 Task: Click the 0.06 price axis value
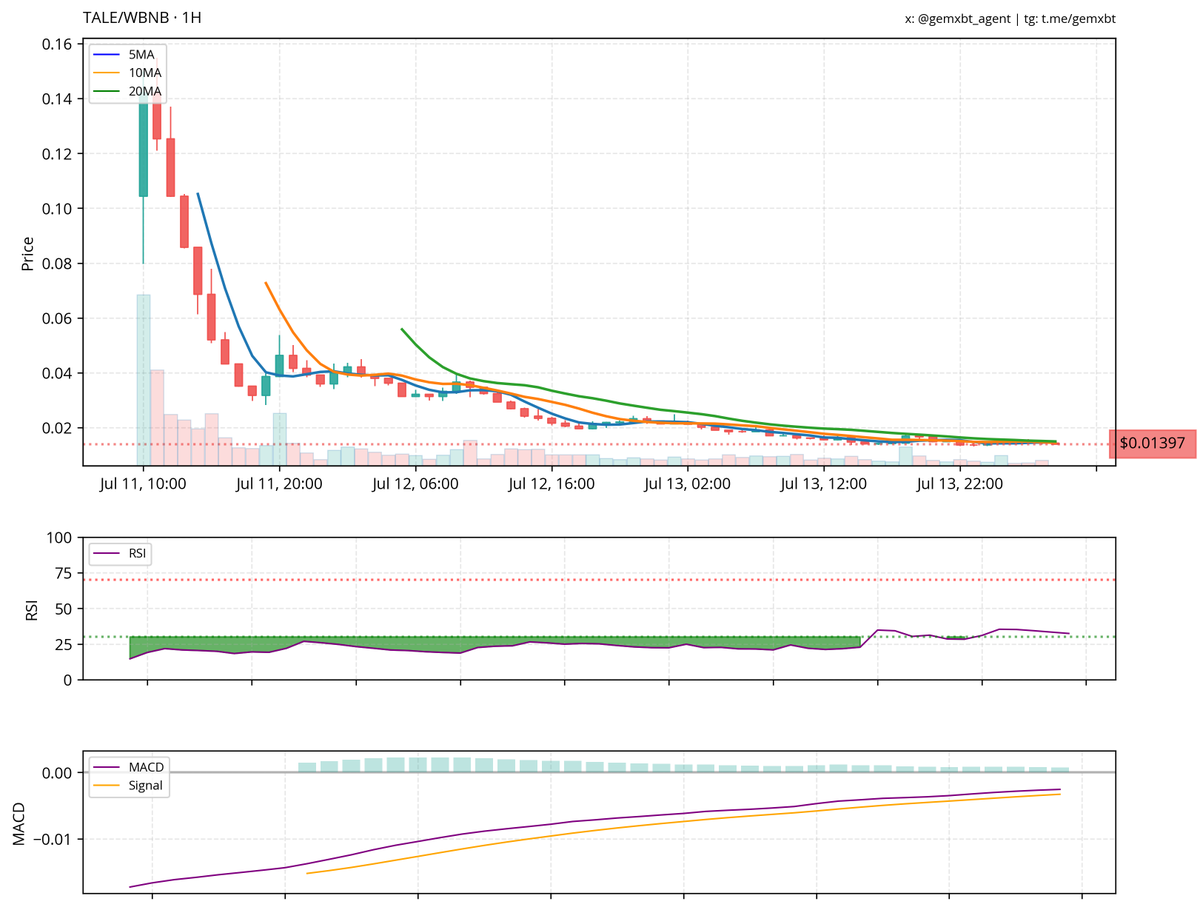[56, 319]
